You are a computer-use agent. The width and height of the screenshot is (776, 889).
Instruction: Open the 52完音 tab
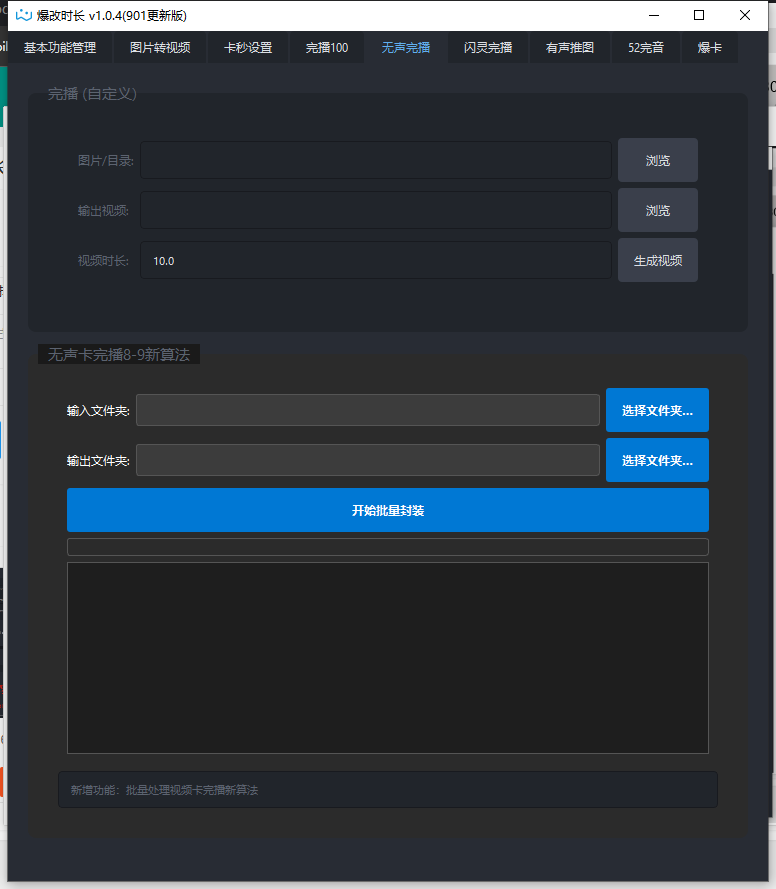click(646, 47)
